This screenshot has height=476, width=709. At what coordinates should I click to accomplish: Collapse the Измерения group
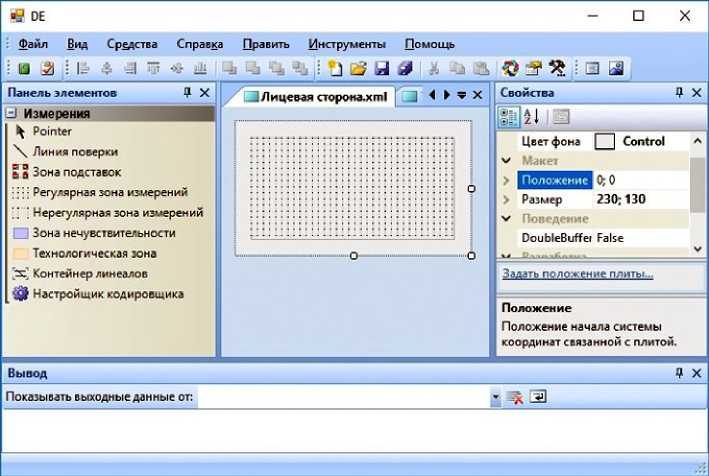11,113
